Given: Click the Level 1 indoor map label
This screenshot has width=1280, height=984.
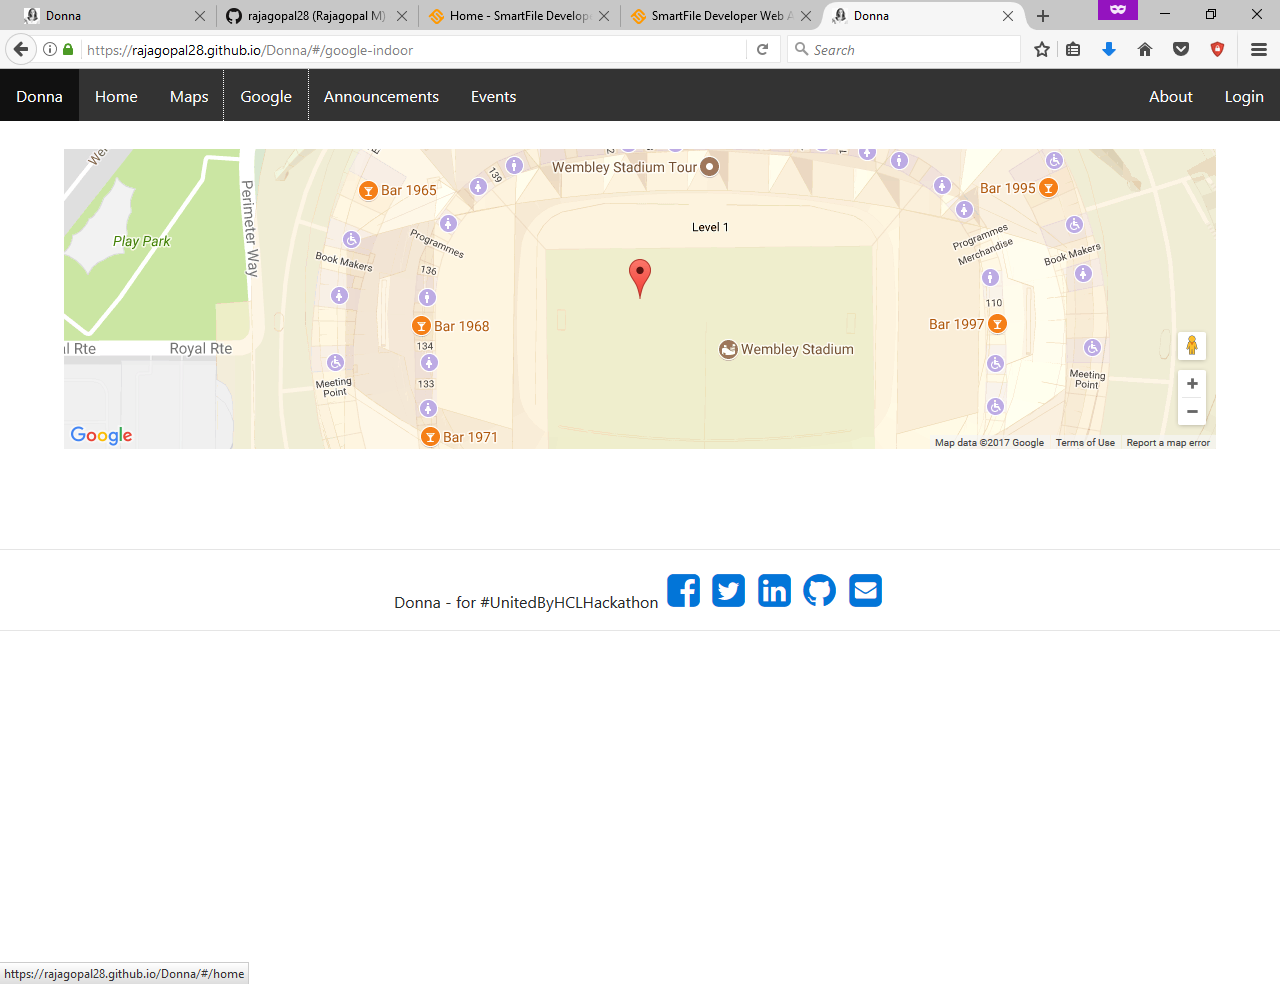Looking at the screenshot, I should (x=710, y=227).
